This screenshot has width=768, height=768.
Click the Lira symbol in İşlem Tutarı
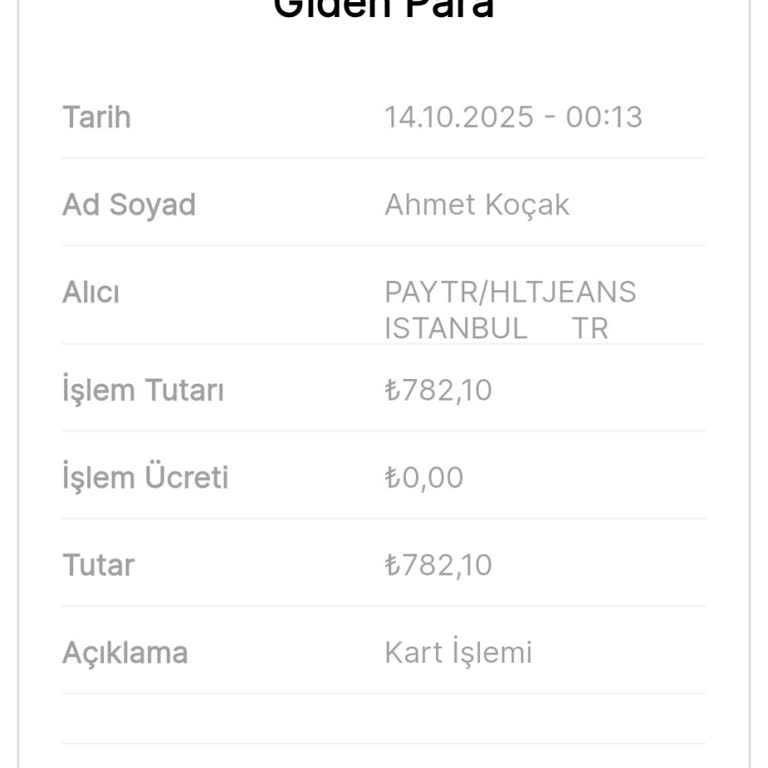pos(392,390)
